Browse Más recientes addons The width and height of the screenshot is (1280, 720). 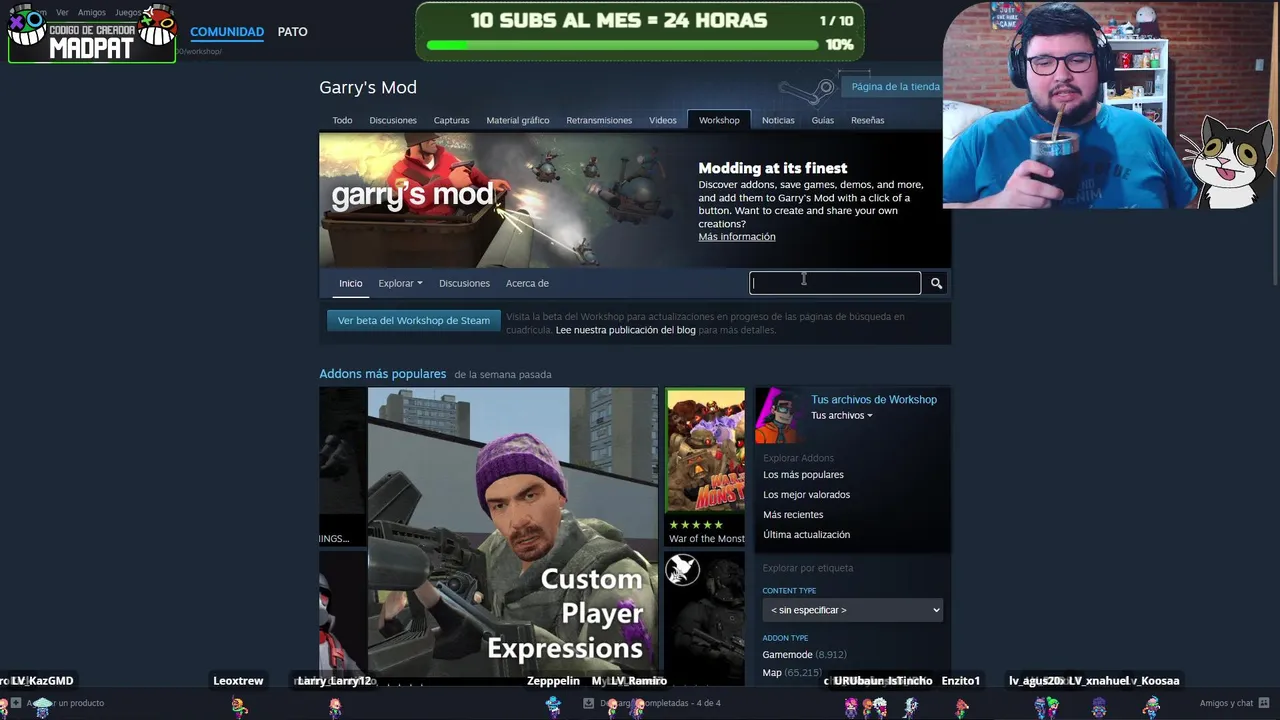pyautogui.click(x=793, y=515)
